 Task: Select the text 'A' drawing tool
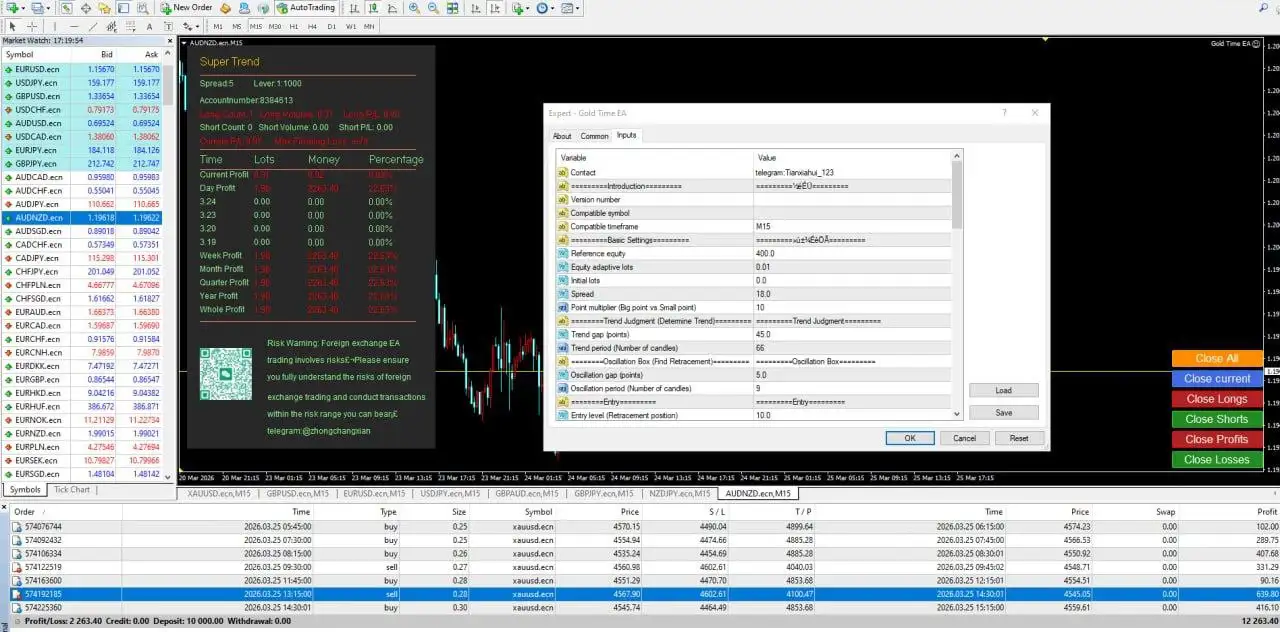[x=148, y=26]
